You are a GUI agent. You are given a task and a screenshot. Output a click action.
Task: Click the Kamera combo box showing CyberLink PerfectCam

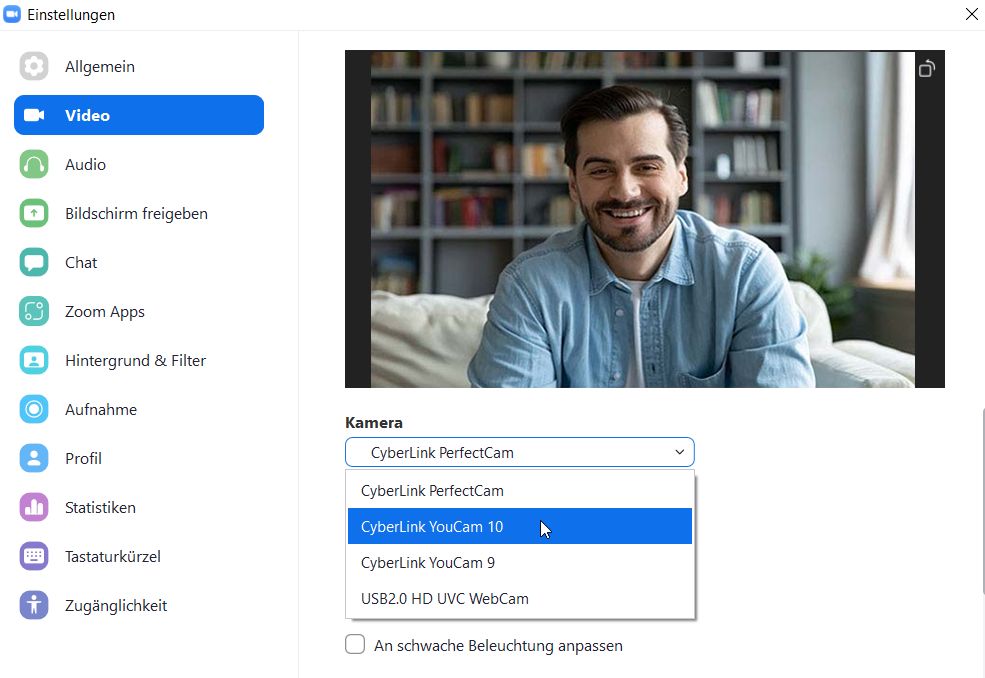[520, 452]
